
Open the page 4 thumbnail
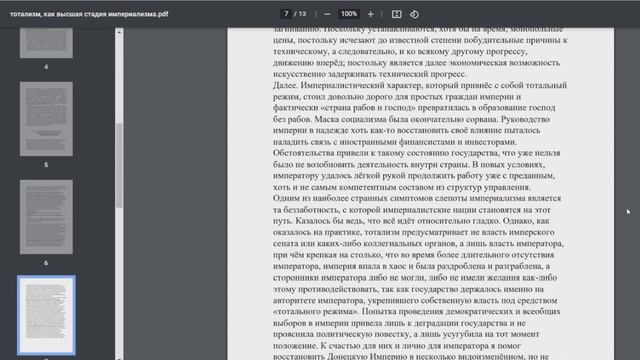(46, 43)
